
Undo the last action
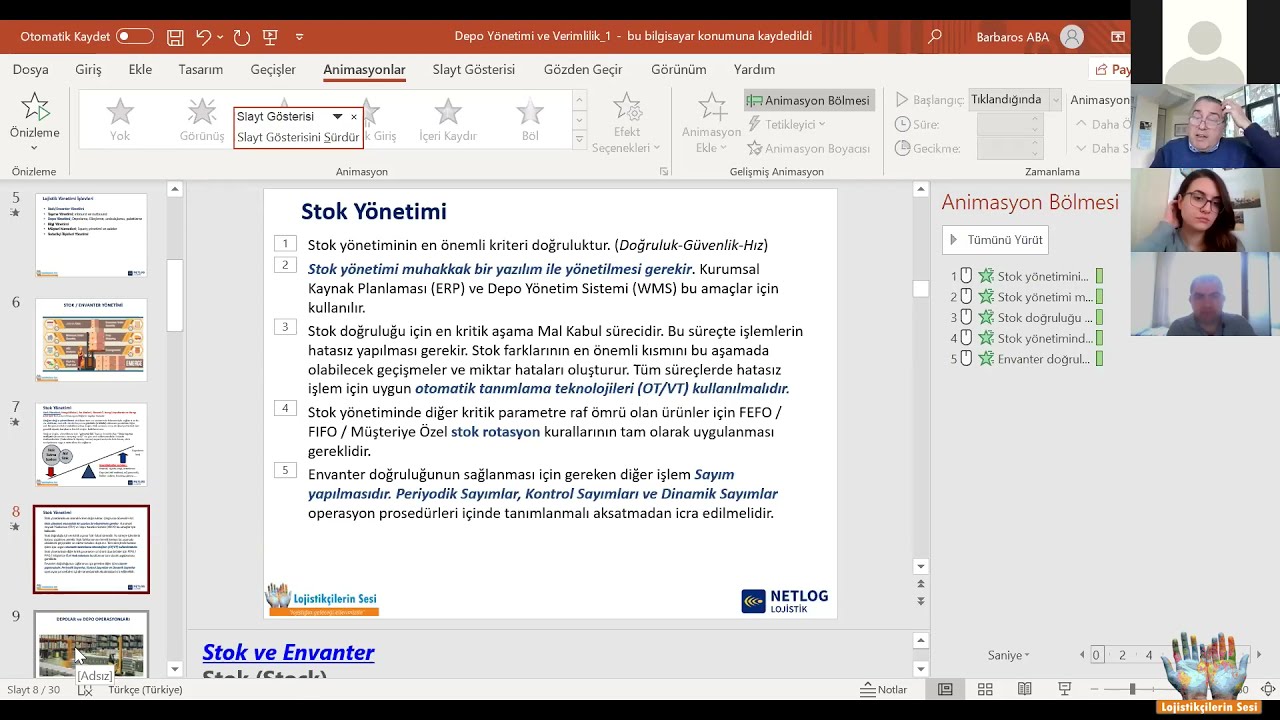[203, 37]
